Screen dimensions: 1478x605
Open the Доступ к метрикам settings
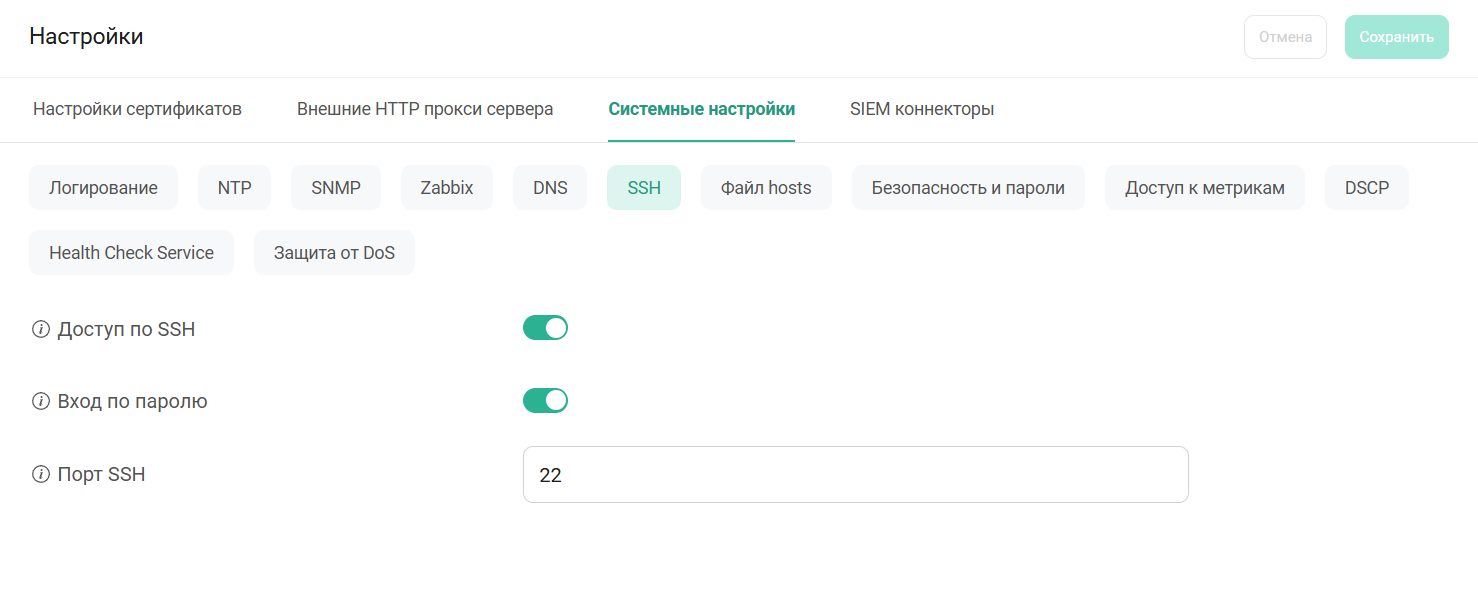pyautogui.click(x=1205, y=187)
